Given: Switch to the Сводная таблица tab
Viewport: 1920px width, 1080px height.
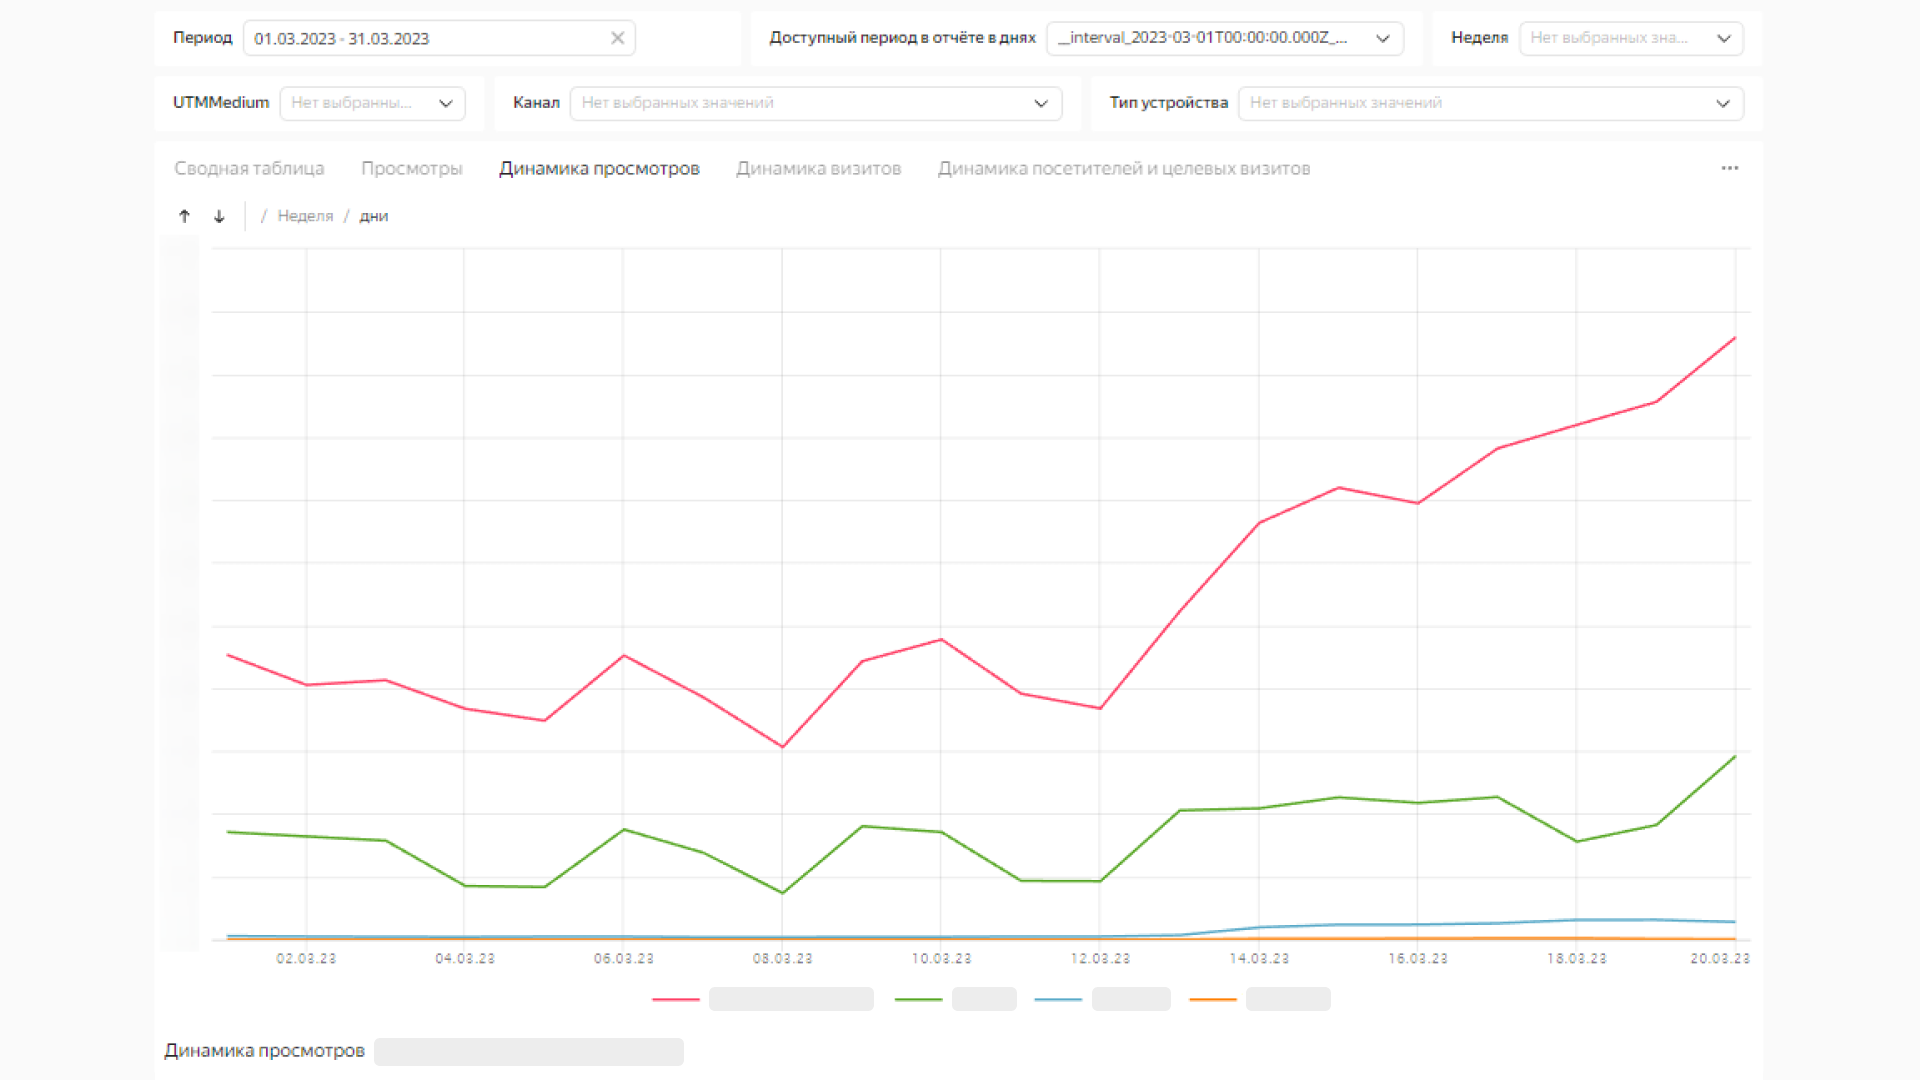Looking at the screenshot, I should (x=249, y=168).
